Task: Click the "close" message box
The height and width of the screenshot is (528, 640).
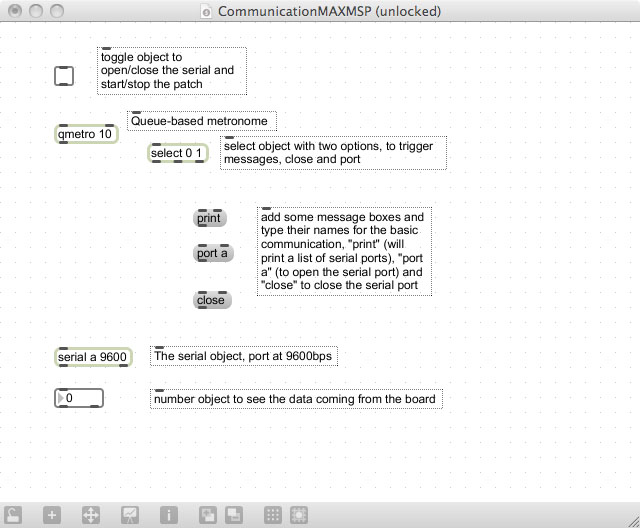Action: click(x=211, y=300)
